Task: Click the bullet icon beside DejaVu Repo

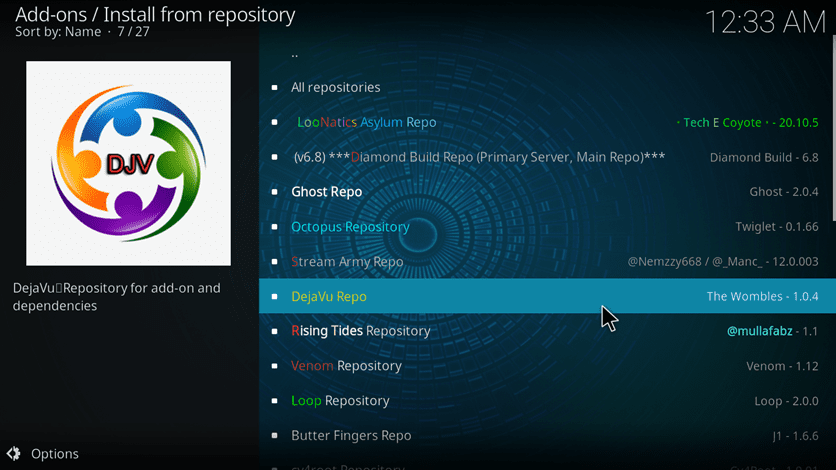Action: [275, 296]
